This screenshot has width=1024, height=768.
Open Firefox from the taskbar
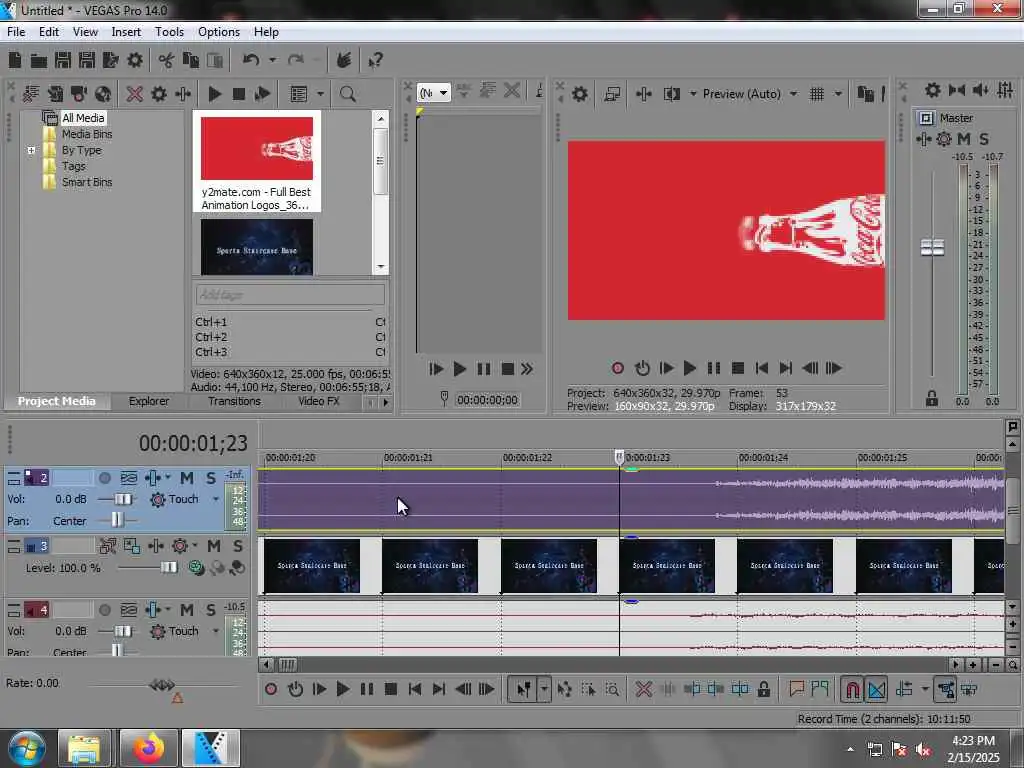click(149, 748)
